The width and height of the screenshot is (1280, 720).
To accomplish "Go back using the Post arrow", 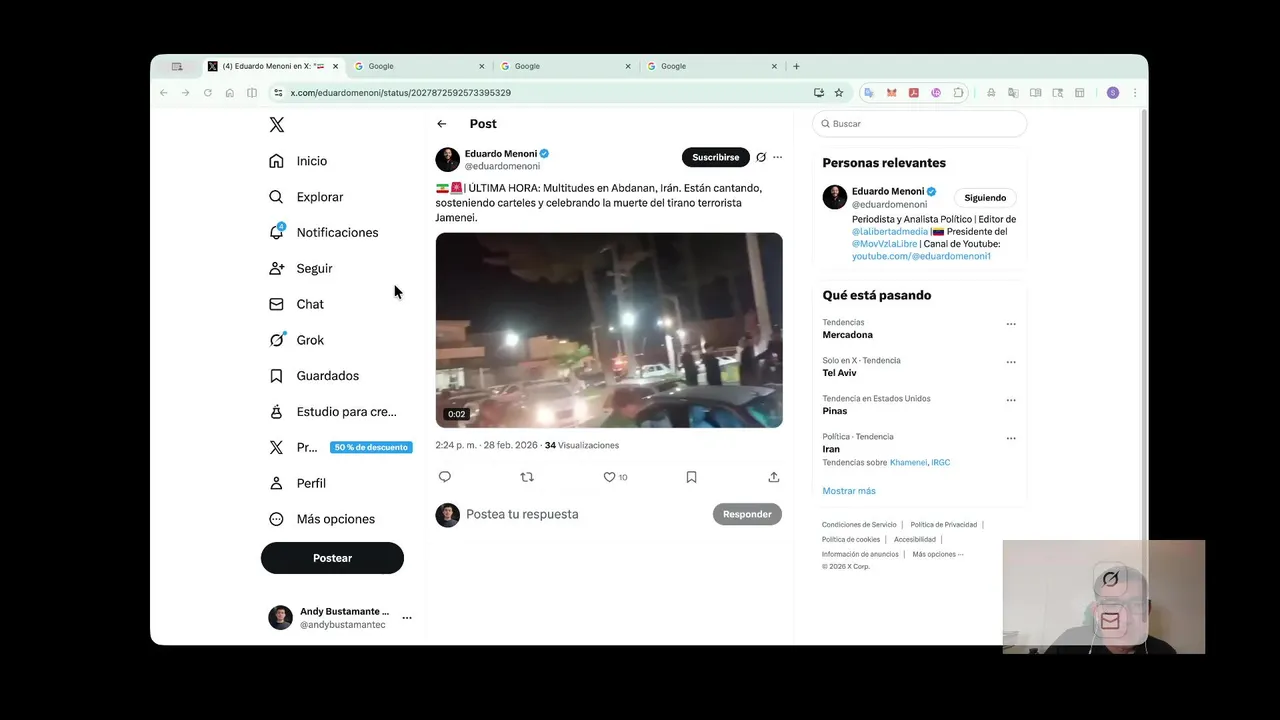I will [x=442, y=124].
